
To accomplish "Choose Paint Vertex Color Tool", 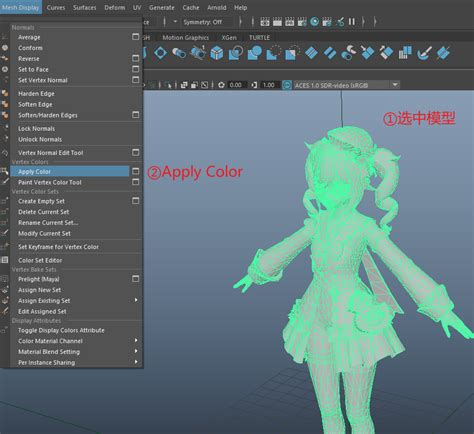I will (x=50, y=182).
